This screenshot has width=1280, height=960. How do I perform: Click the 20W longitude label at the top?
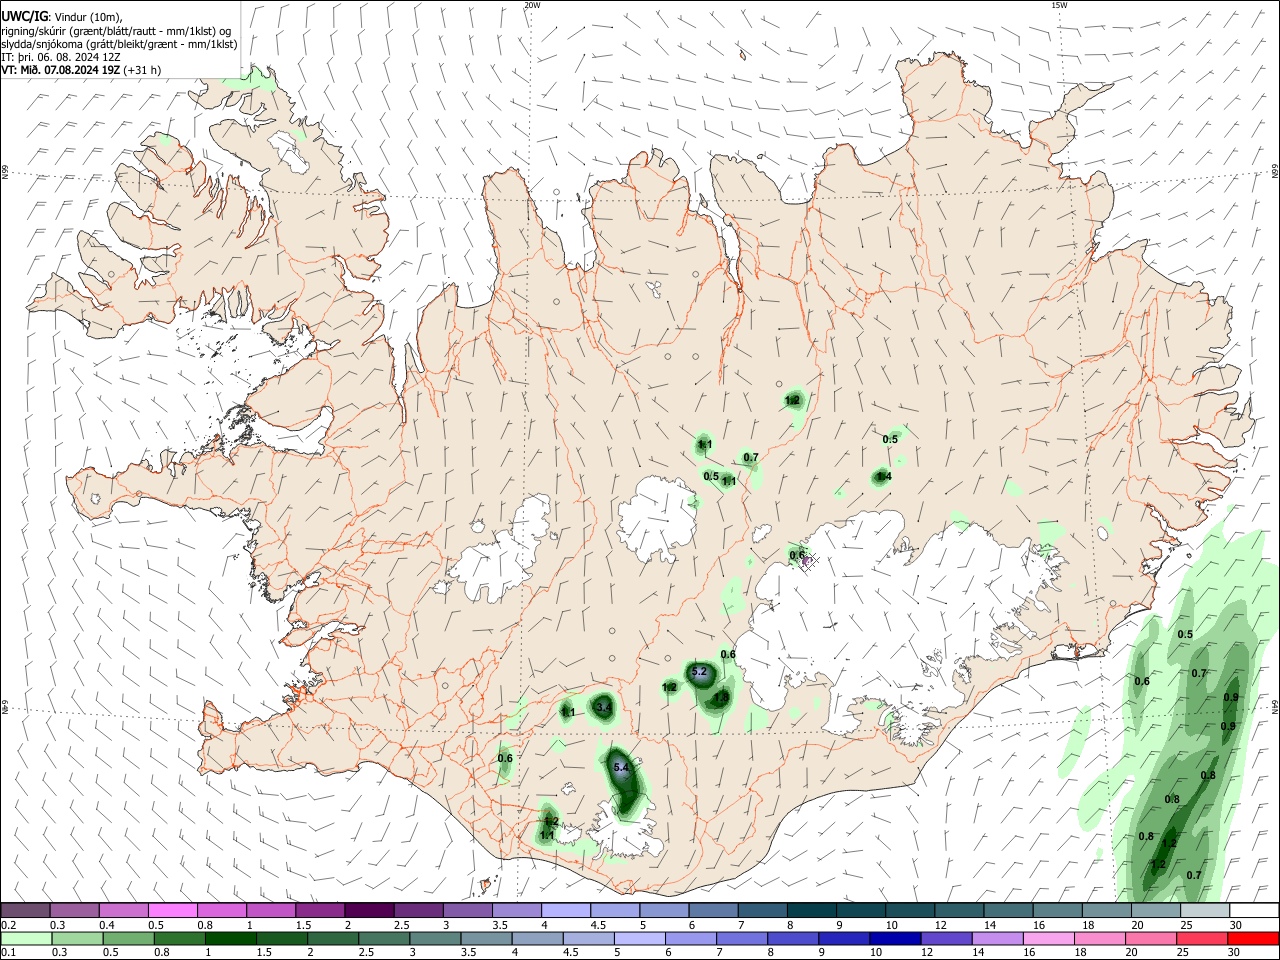tap(532, 5)
